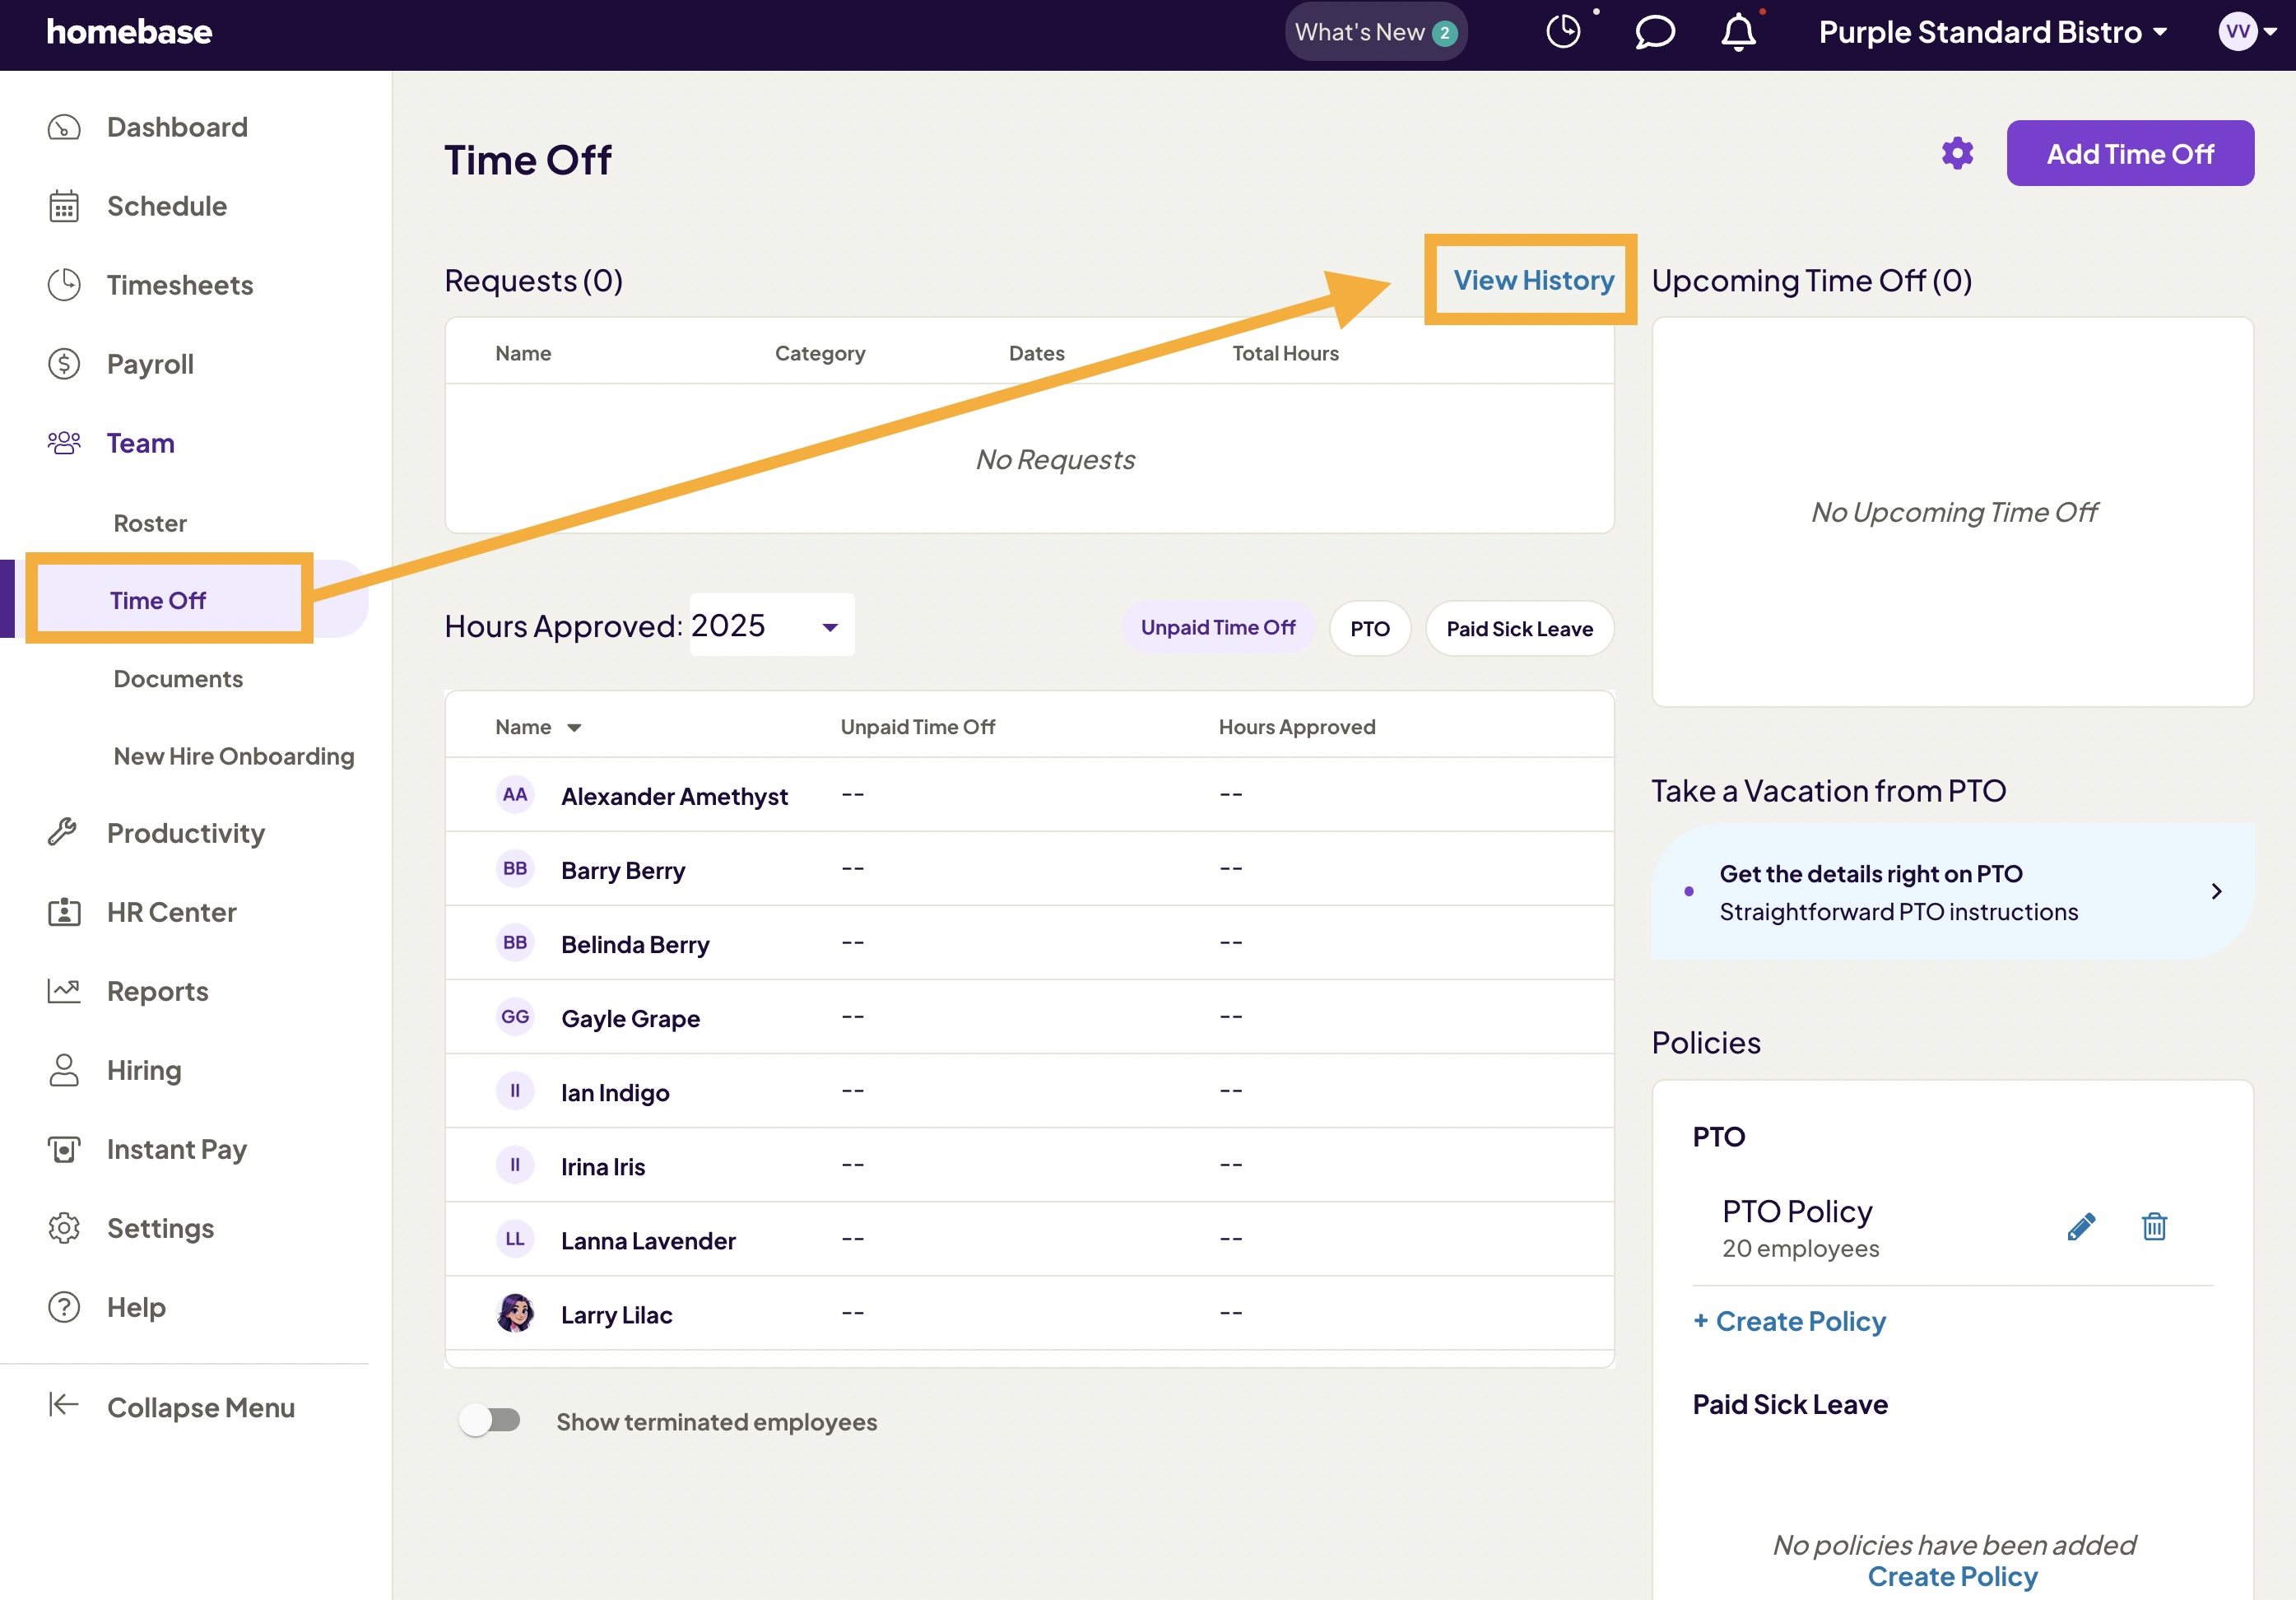Click + Create Policy under PTO
2296x1600 pixels.
pyautogui.click(x=1789, y=1321)
